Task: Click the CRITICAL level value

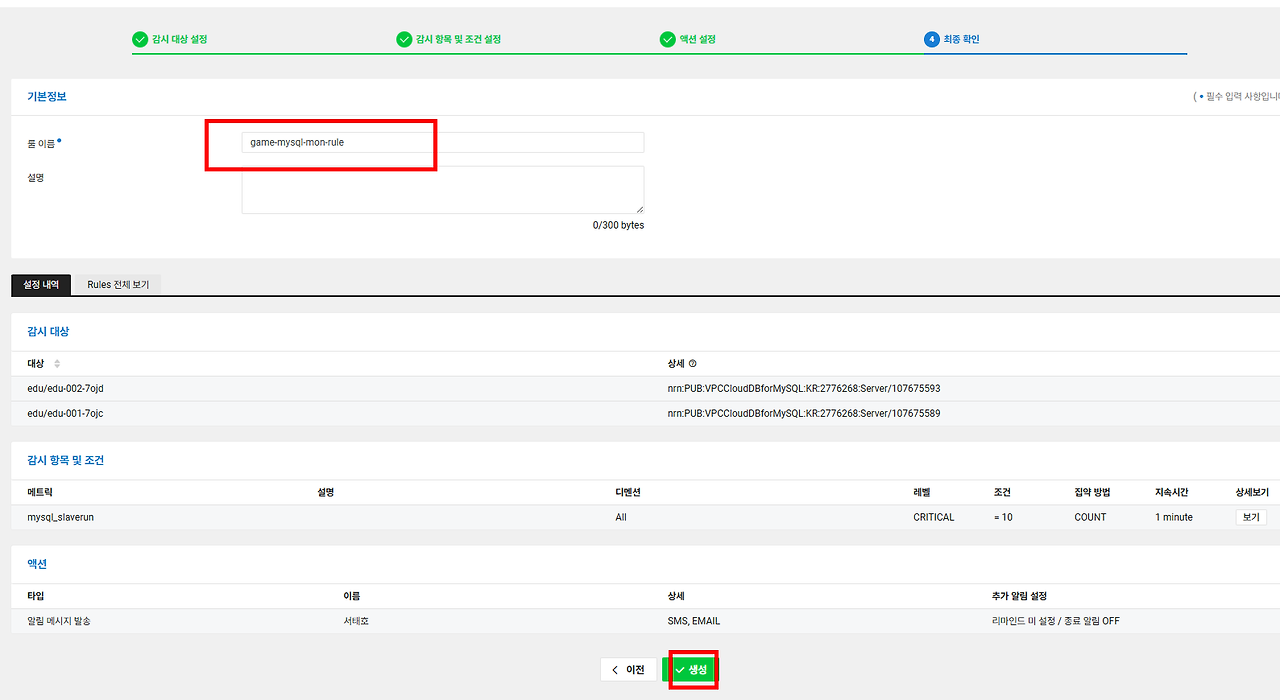Action: click(x=934, y=517)
